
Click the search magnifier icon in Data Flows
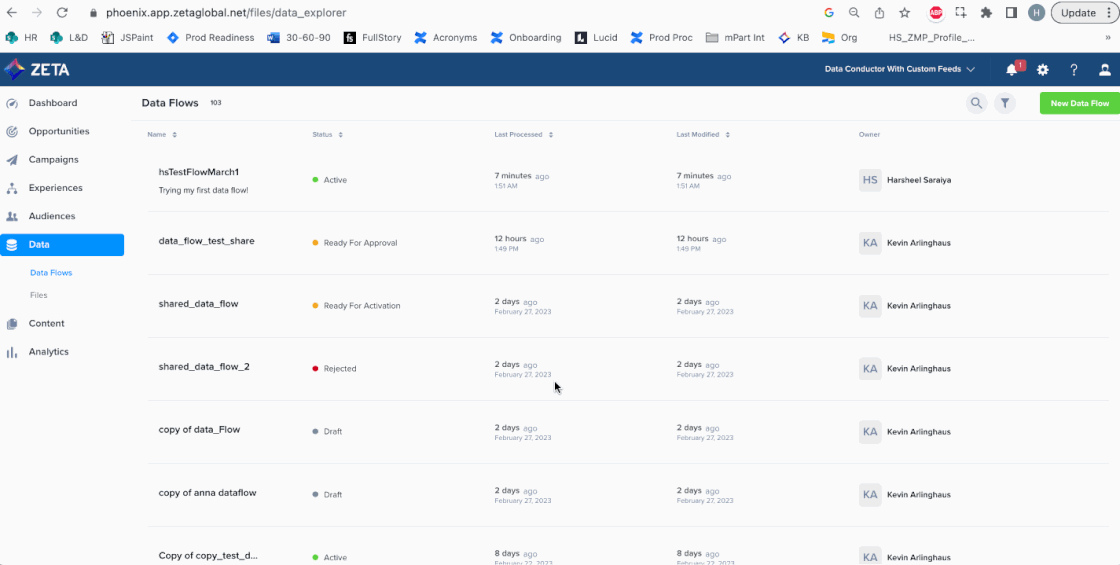click(x=976, y=103)
